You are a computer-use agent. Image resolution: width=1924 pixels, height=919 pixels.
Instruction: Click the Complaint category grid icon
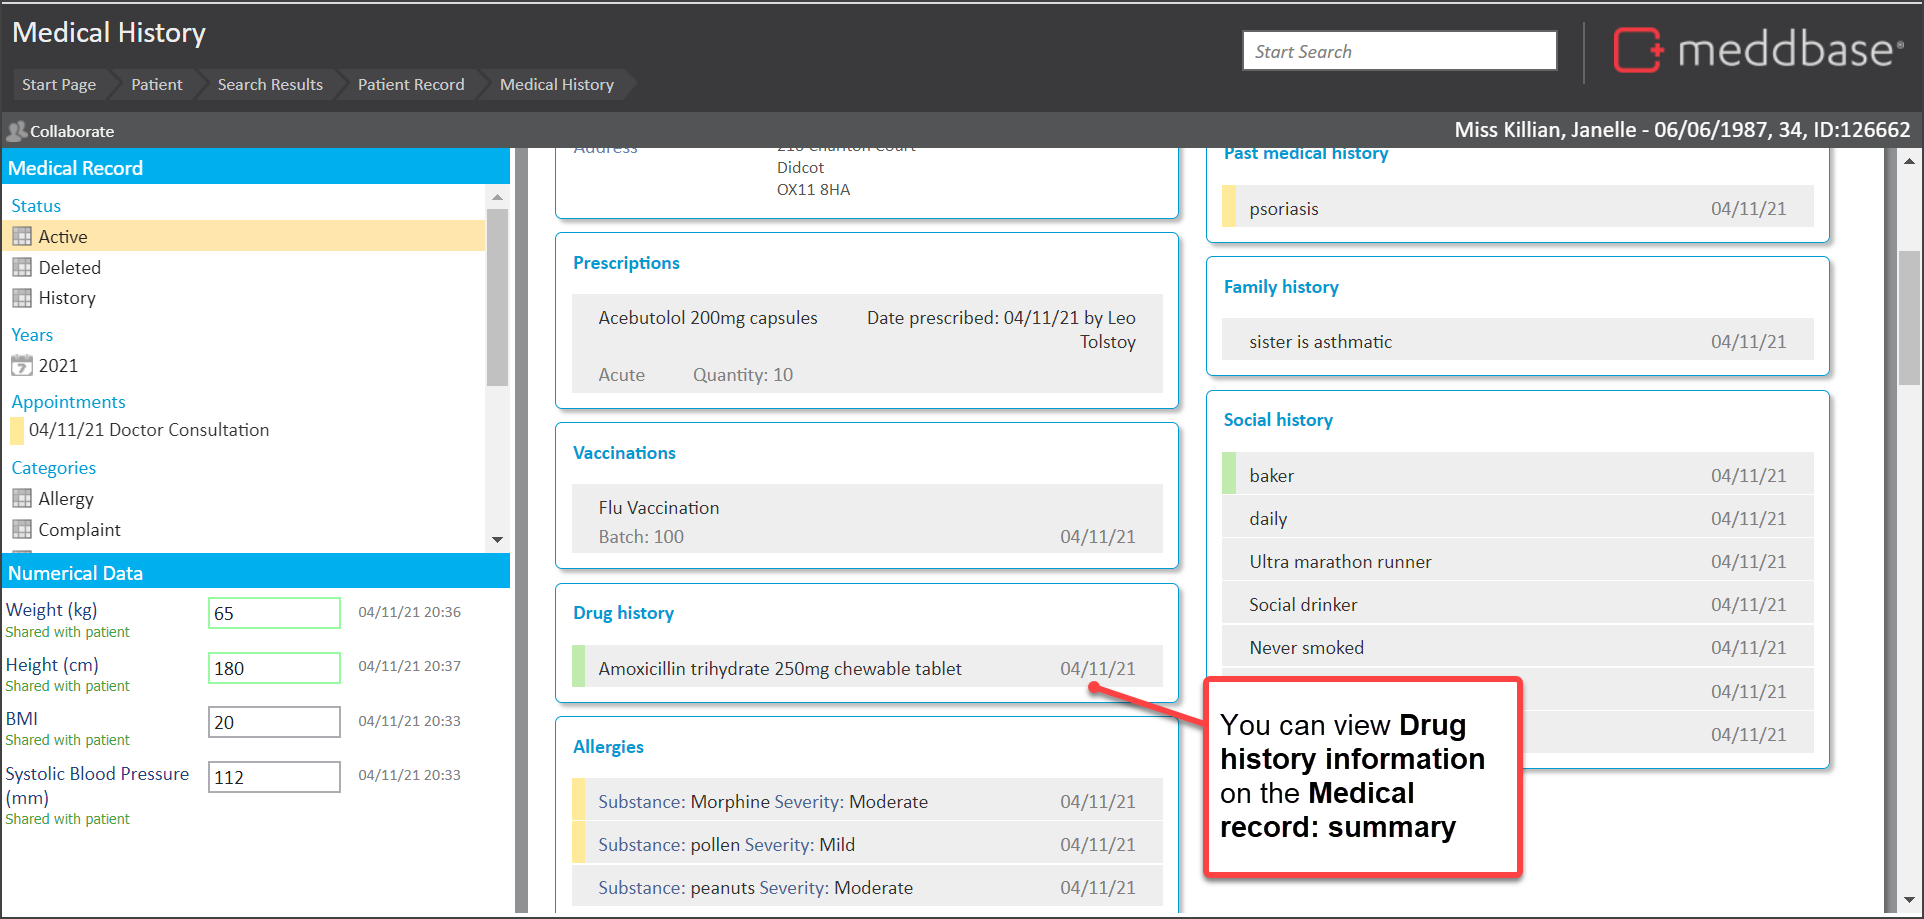22,530
